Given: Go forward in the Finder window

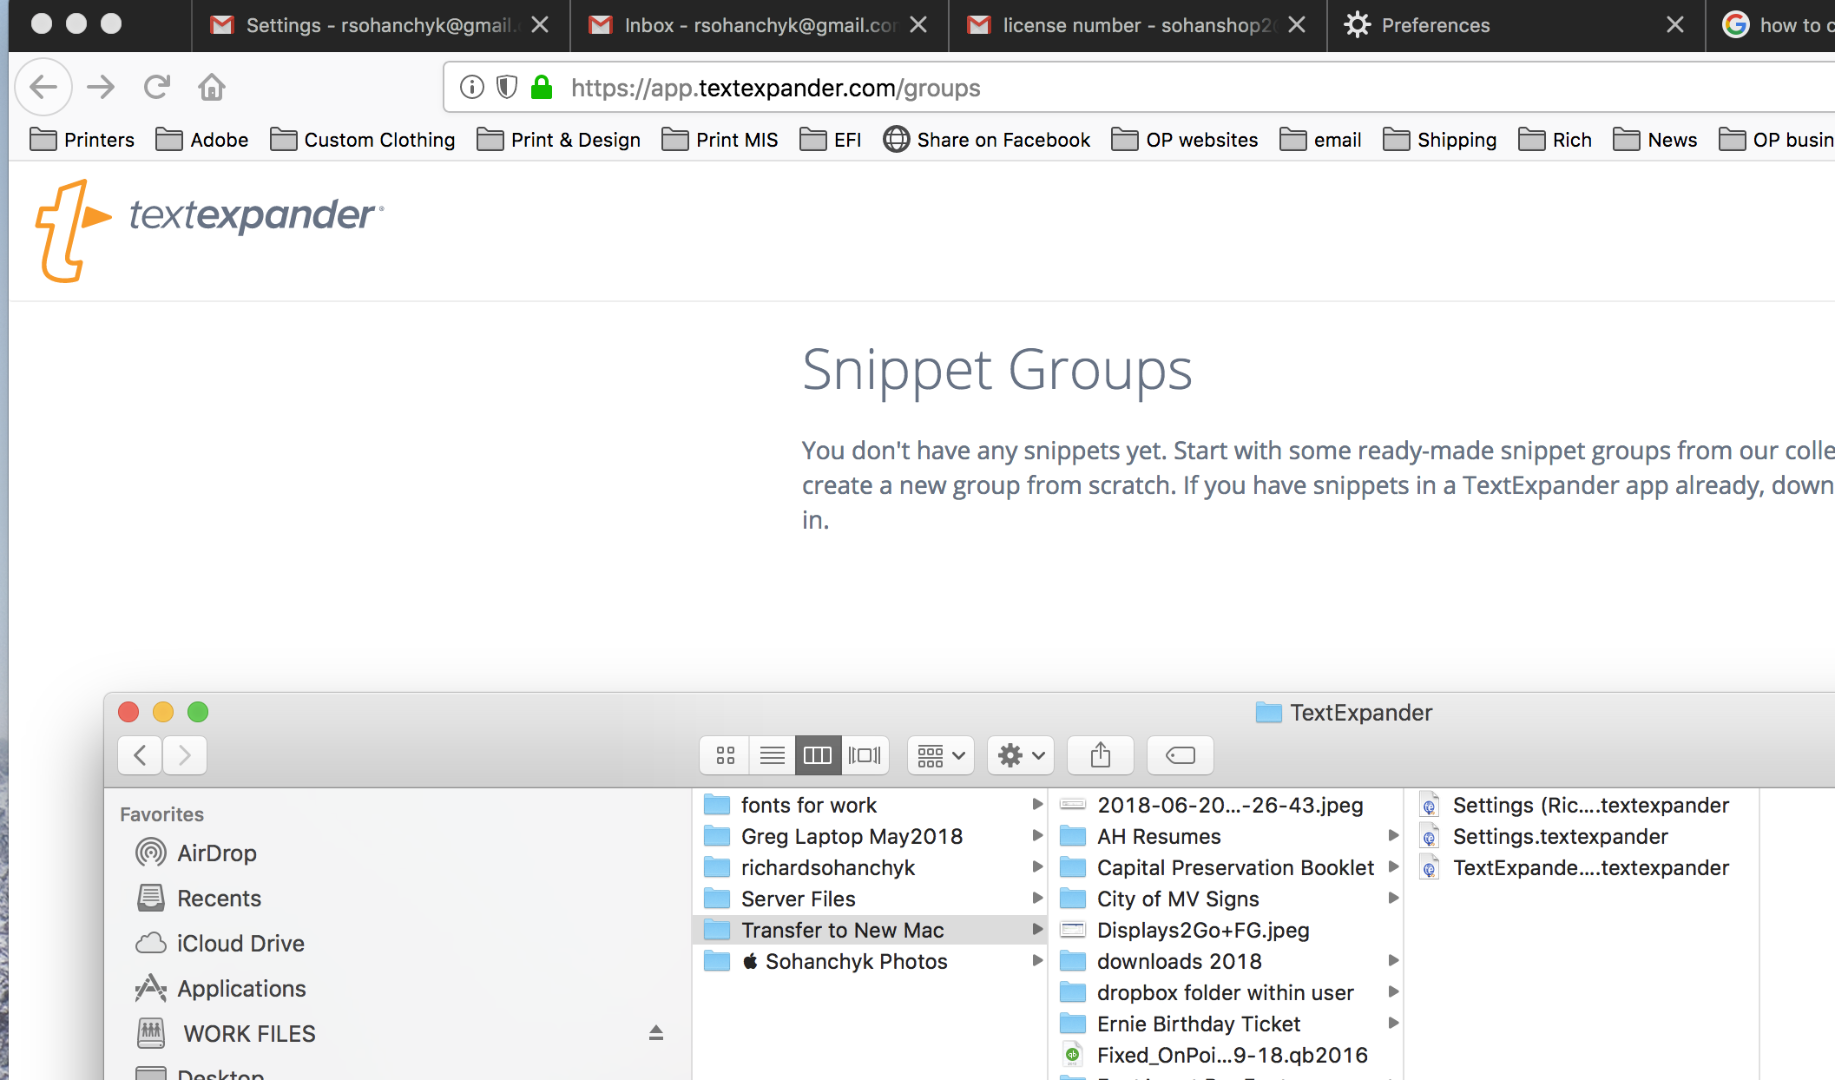Looking at the screenshot, I should [x=185, y=755].
